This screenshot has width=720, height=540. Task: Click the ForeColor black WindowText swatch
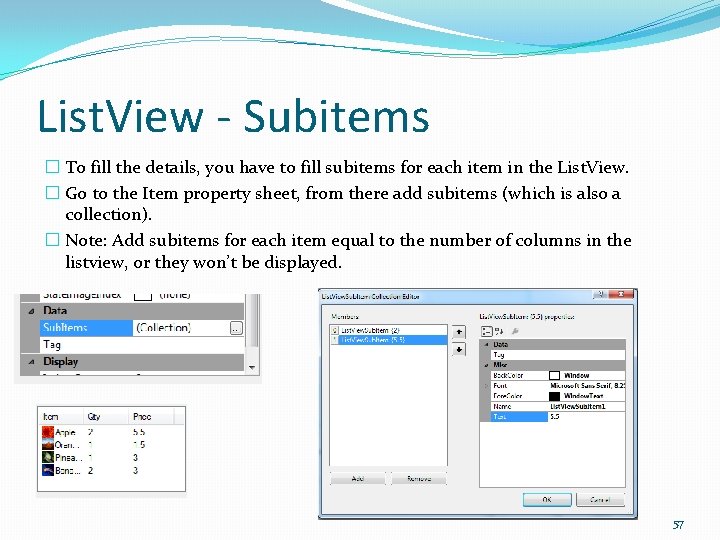(554, 396)
